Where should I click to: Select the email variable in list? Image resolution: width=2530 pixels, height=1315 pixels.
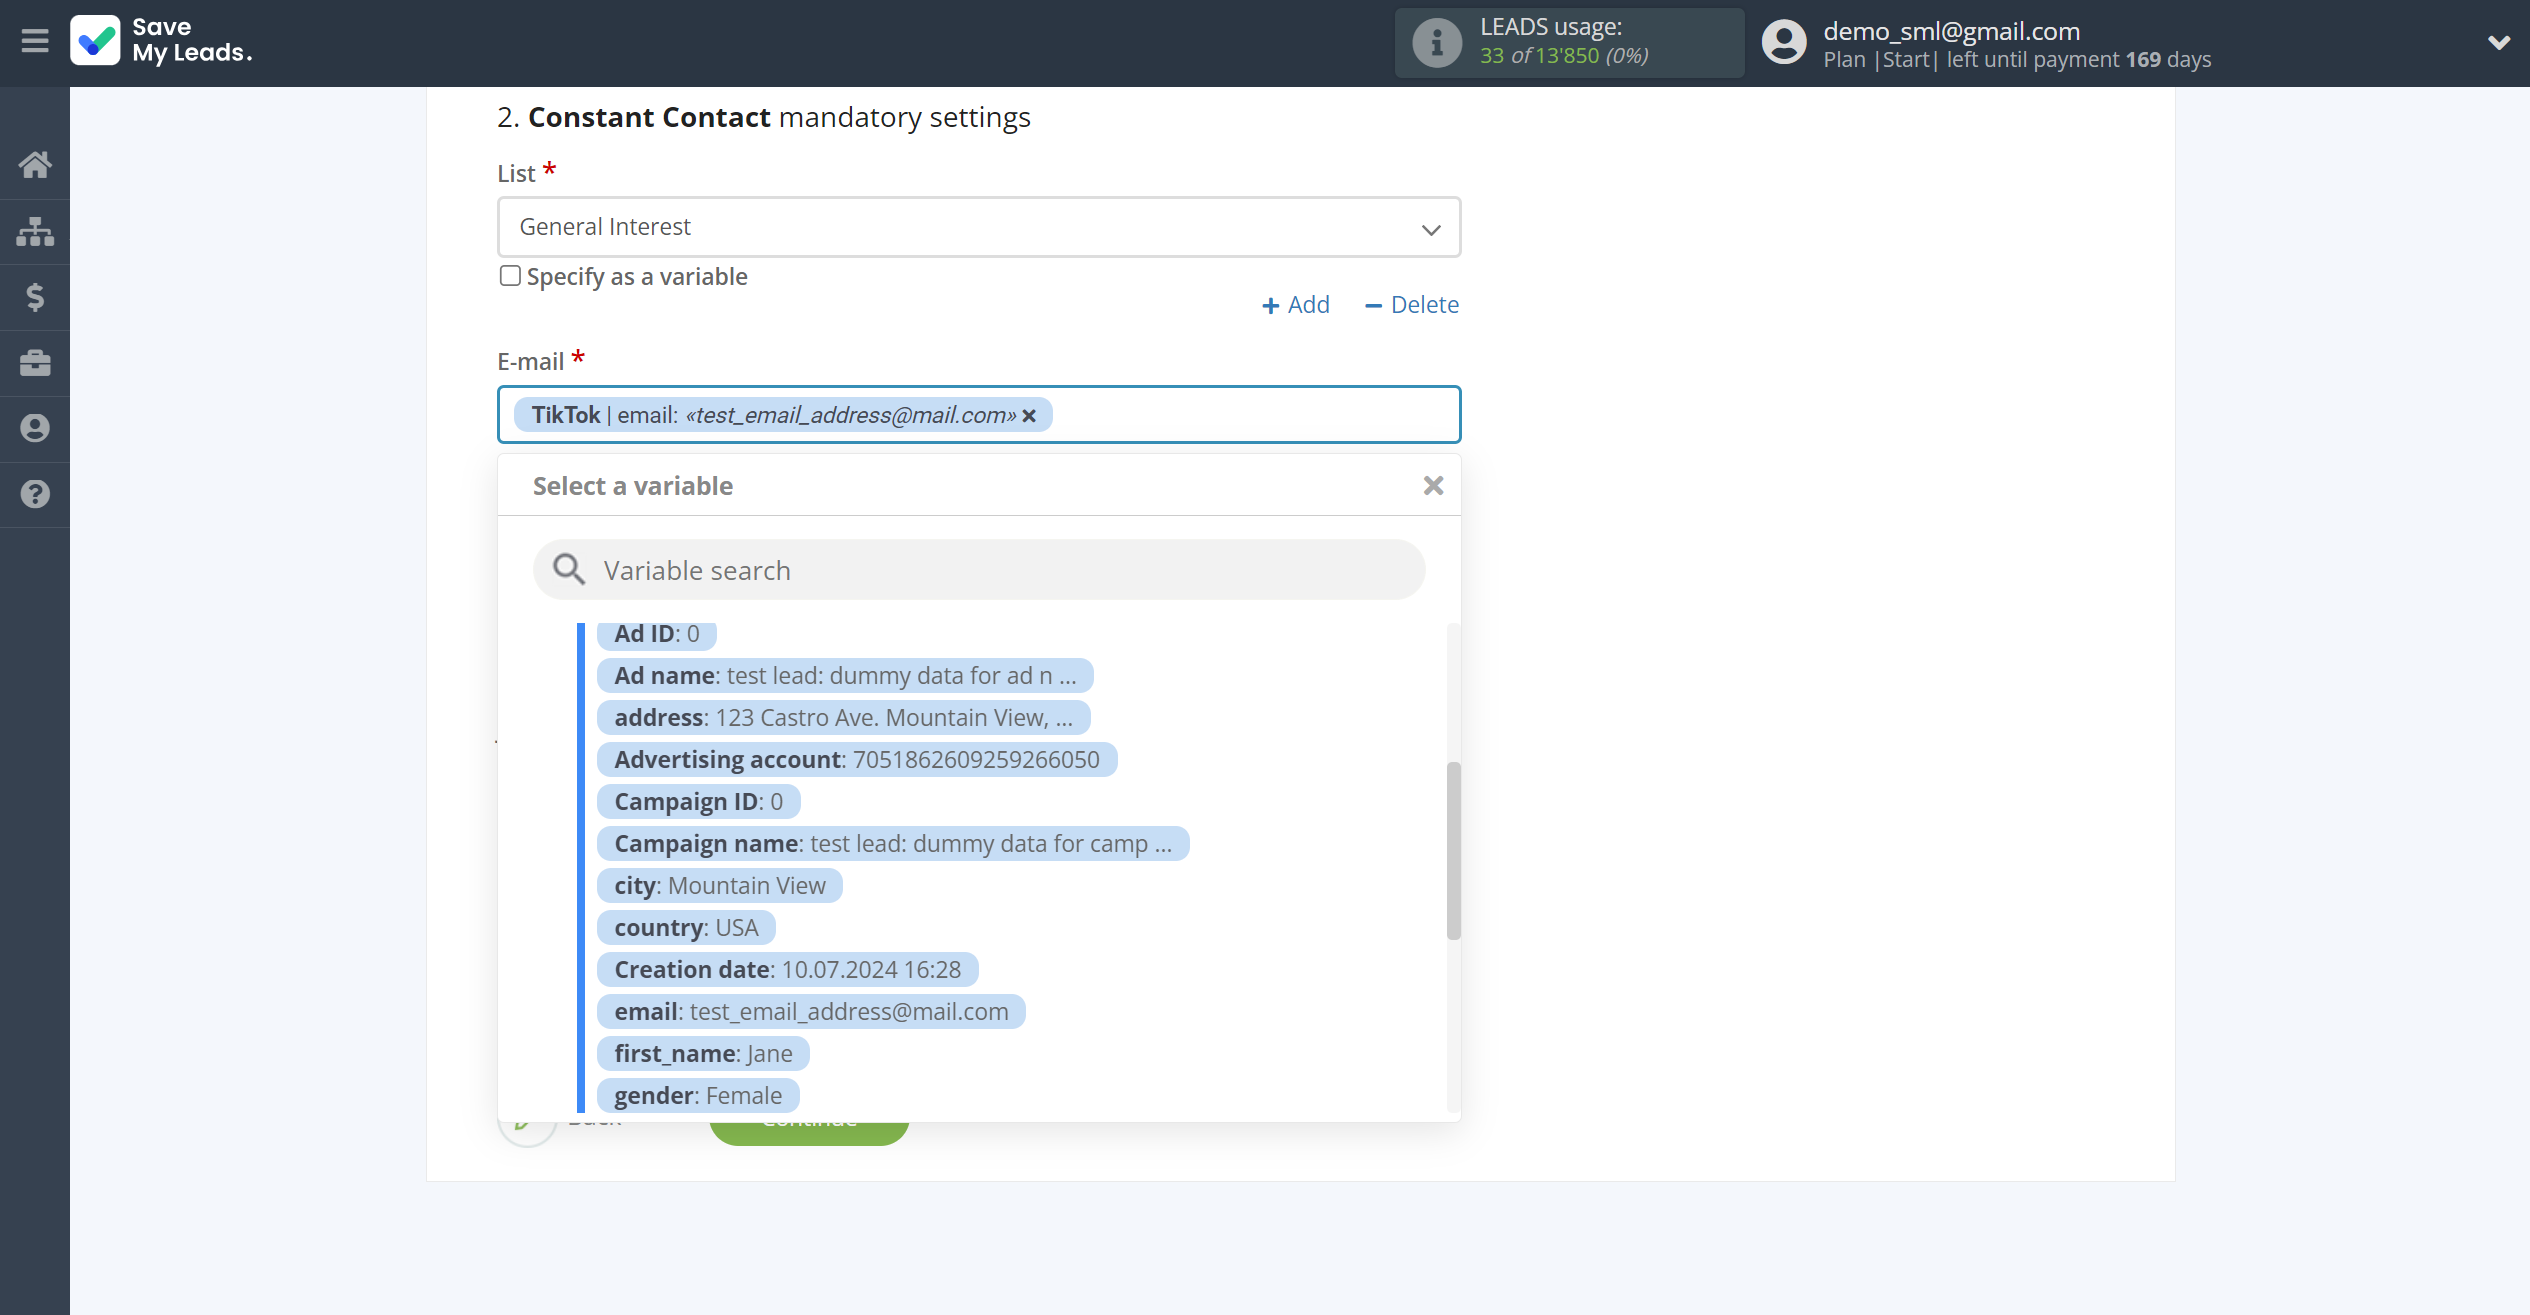tap(811, 1012)
